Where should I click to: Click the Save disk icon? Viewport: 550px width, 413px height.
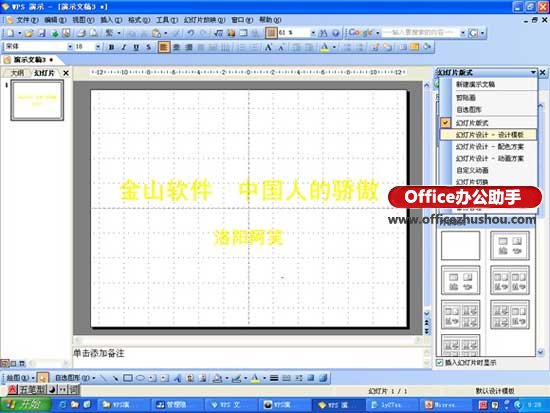point(42,33)
